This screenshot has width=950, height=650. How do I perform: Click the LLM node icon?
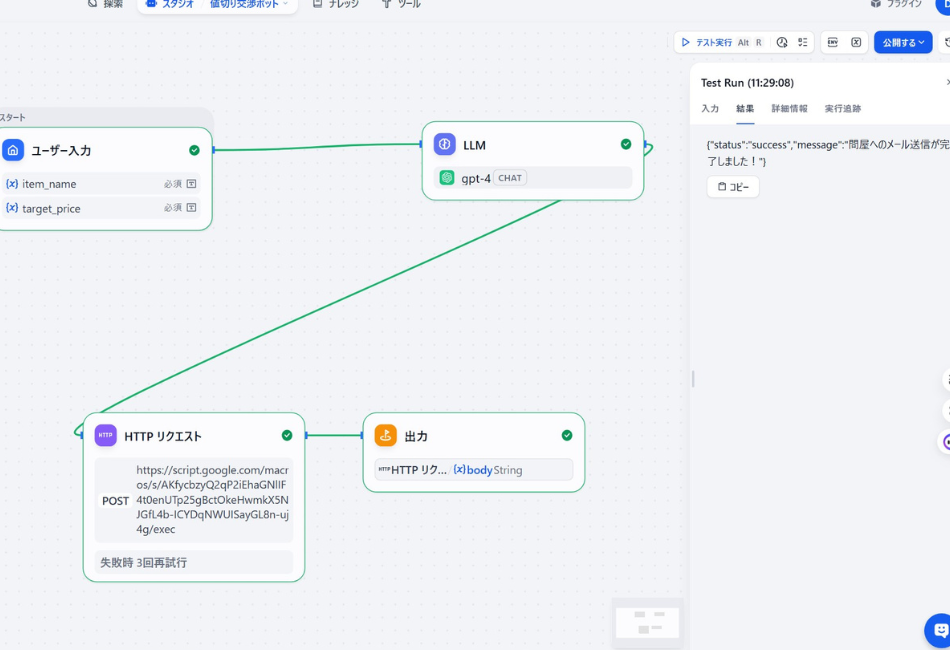[445, 144]
